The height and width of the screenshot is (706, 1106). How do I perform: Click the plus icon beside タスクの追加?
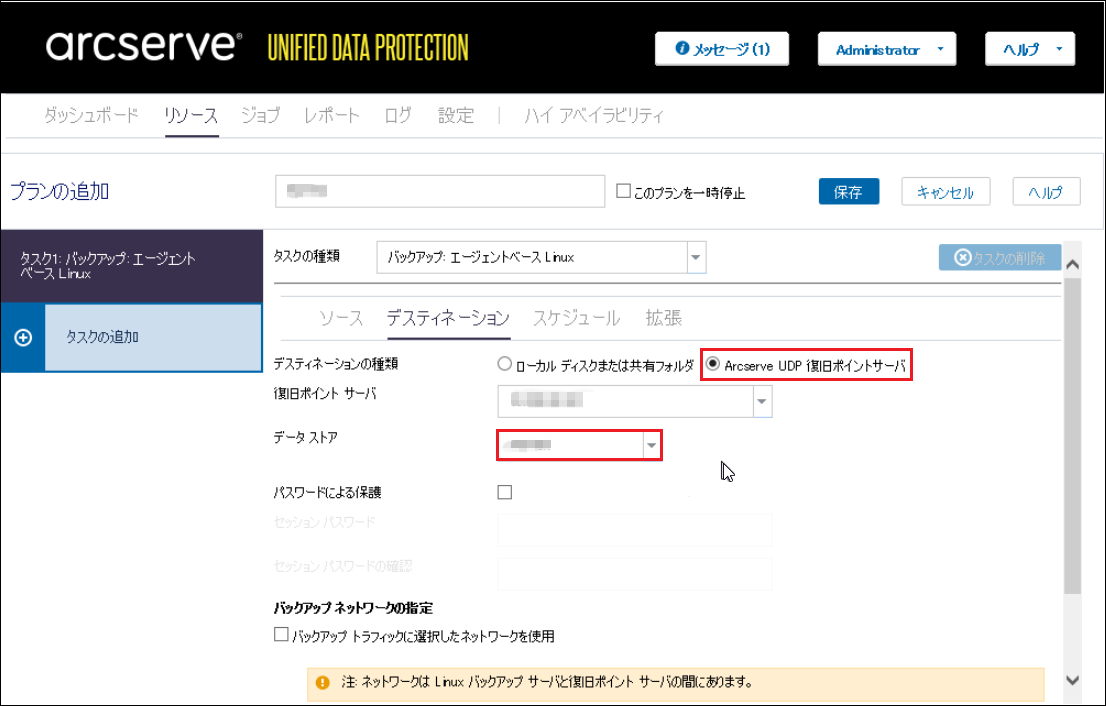tap(23, 338)
